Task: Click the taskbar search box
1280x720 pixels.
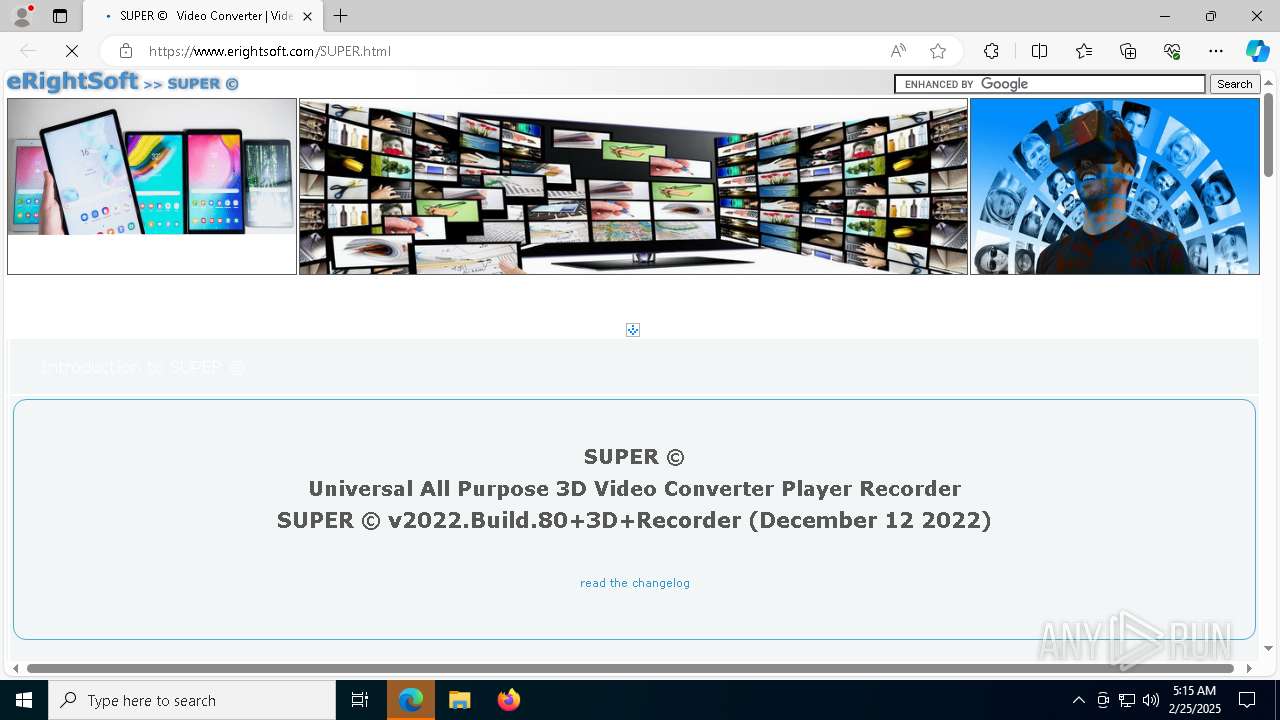Action: pos(192,700)
